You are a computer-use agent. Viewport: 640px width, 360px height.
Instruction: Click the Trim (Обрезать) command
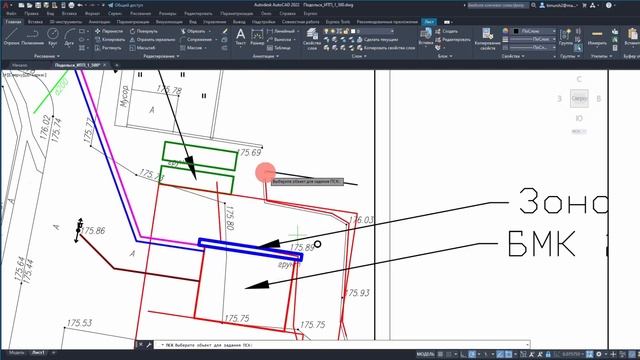(x=193, y=31)
